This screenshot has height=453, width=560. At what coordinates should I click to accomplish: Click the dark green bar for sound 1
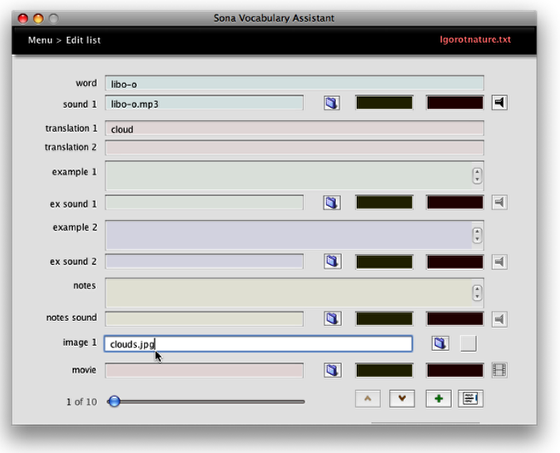384,103
